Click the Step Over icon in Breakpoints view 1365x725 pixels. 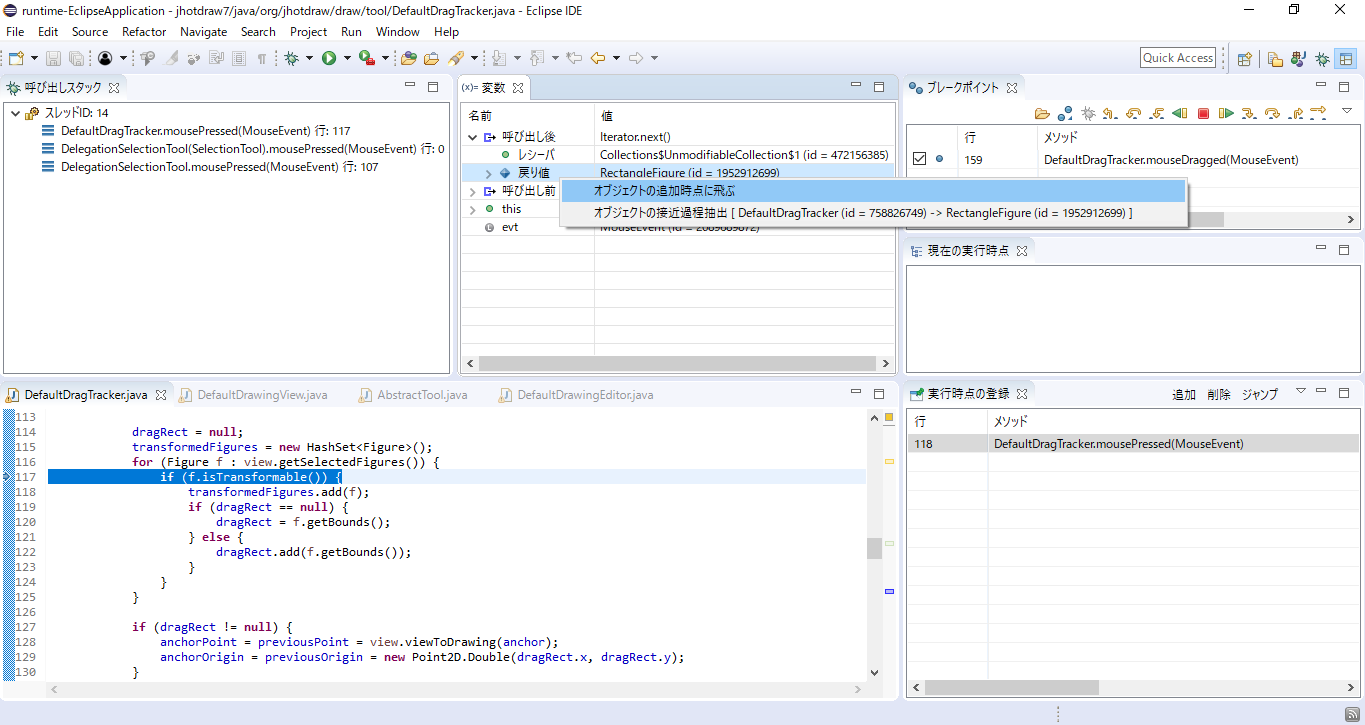pyautogui.click(x=1272, y=113)
